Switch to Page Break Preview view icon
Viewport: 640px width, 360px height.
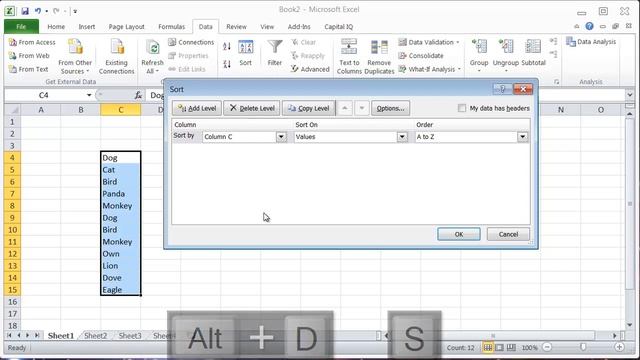[511, 347]
